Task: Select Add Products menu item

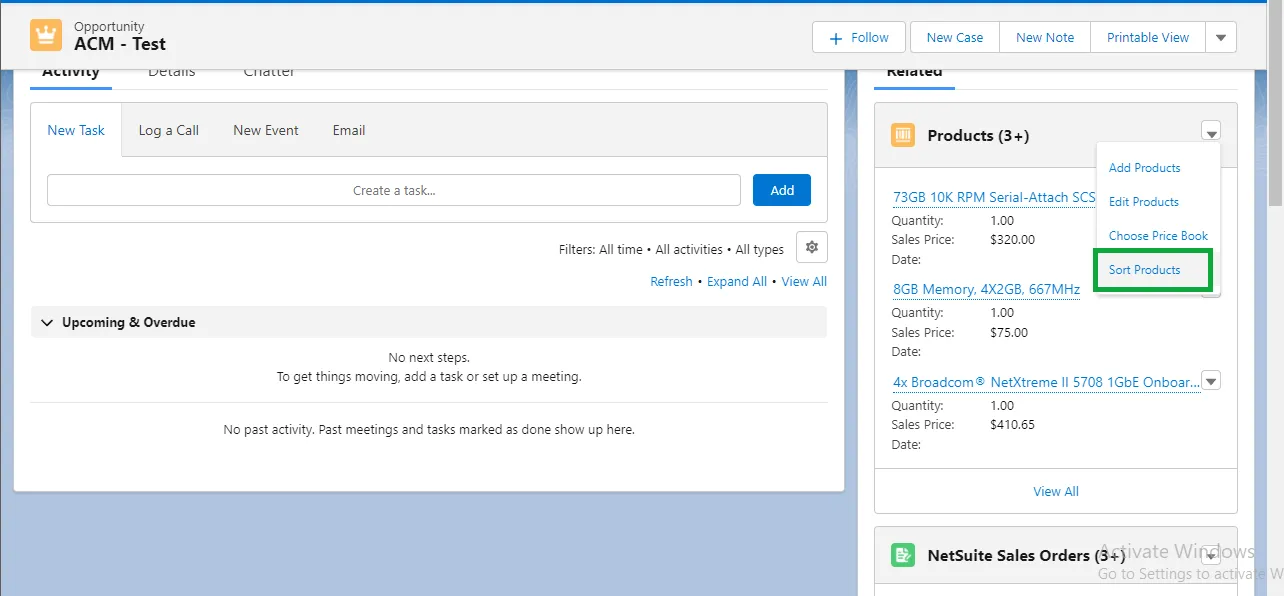Action: coord(1144,168)
